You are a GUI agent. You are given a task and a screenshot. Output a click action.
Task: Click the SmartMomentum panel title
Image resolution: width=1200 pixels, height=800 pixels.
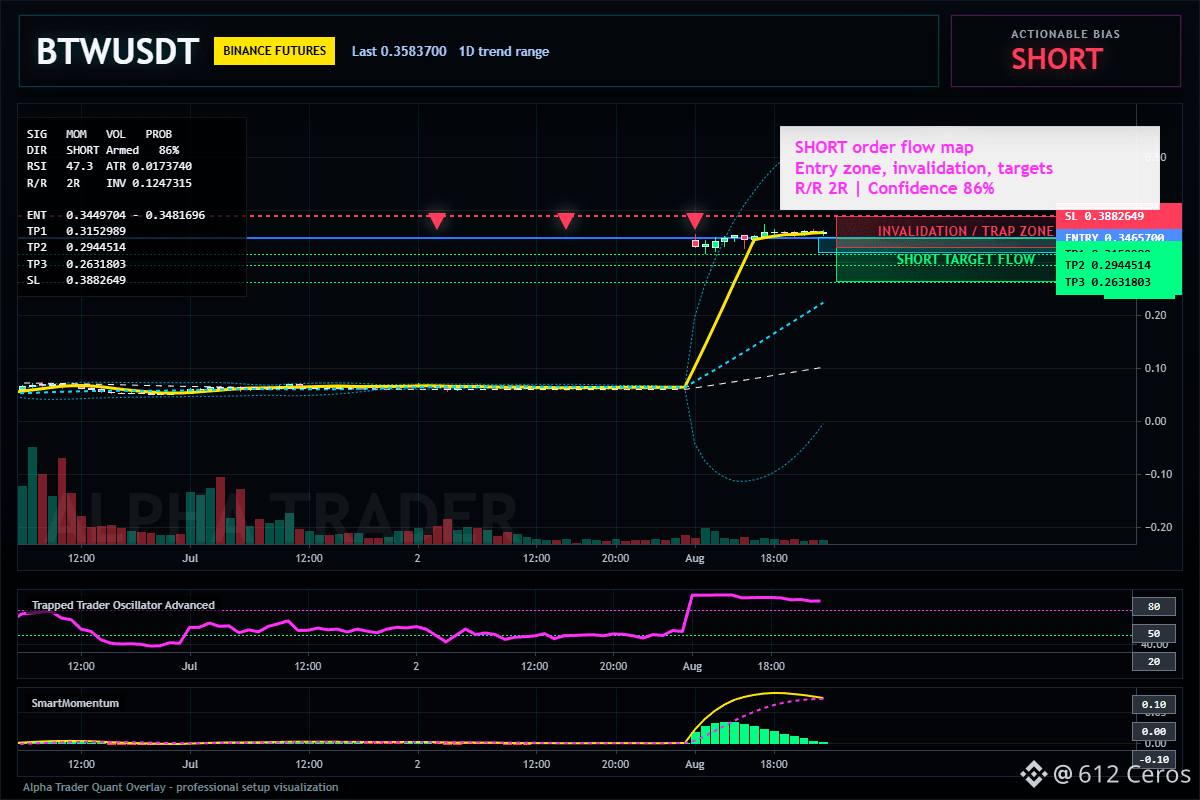point(75,703)
